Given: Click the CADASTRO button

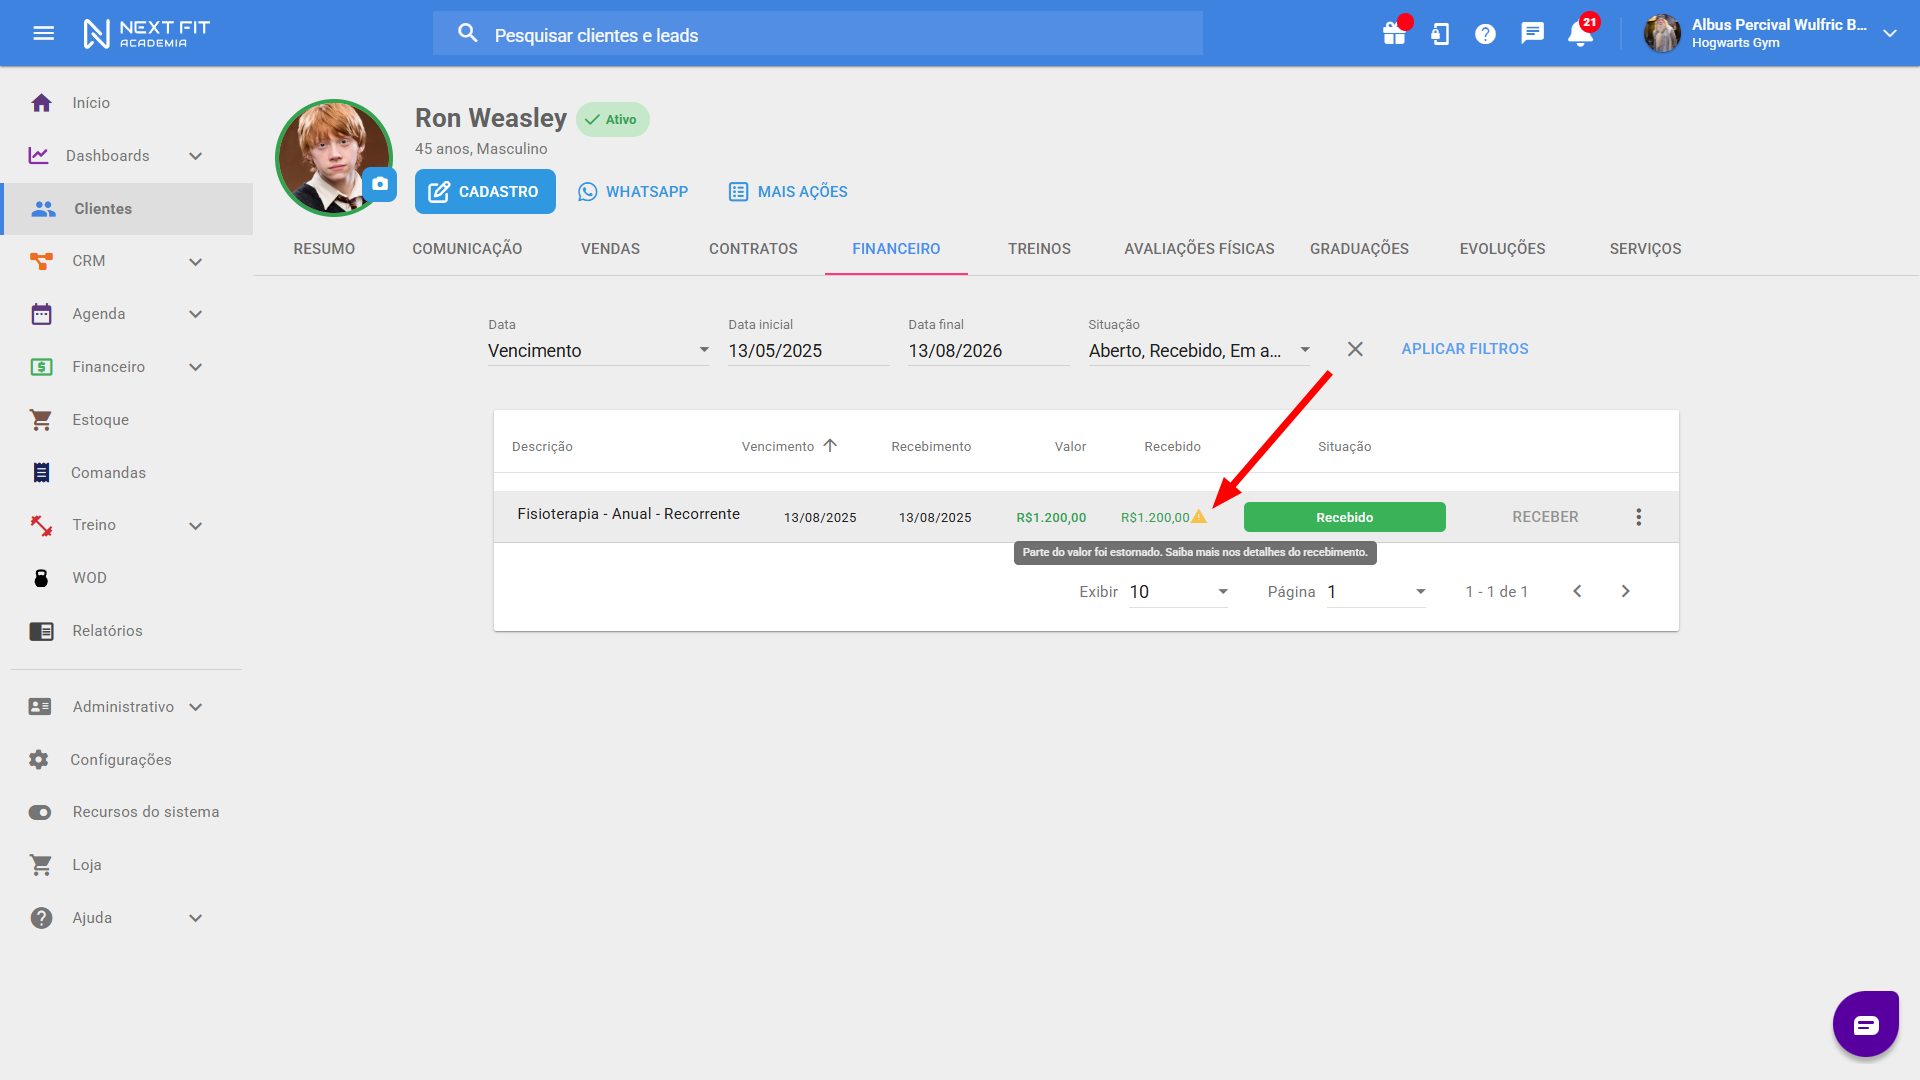Looking at the screenshot, I should click(x=485, y=192).
